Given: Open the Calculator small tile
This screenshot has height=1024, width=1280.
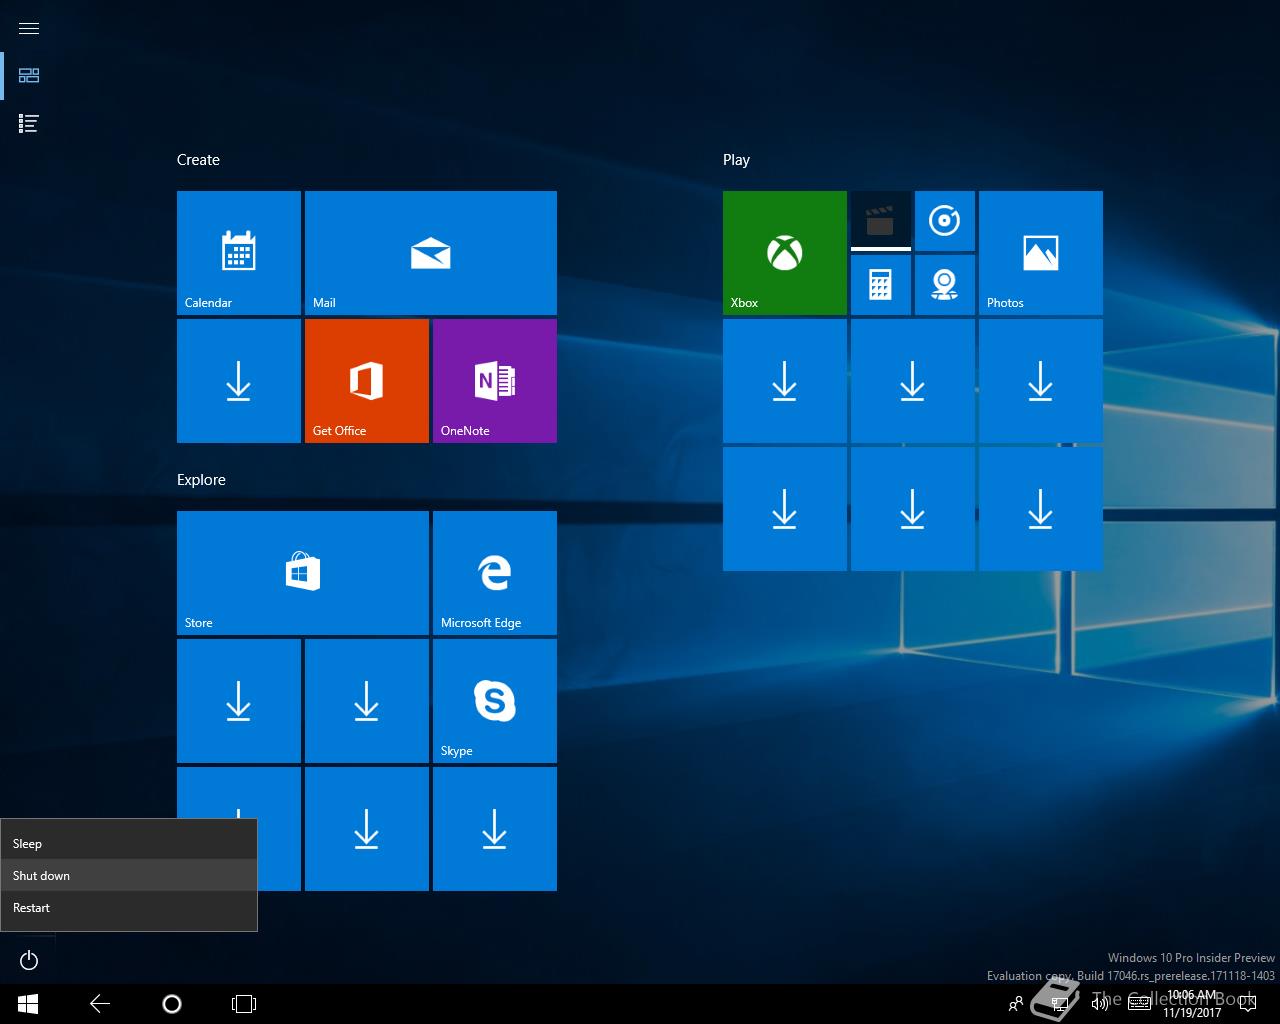Looking at the screenshot, I should click(881, 285).
